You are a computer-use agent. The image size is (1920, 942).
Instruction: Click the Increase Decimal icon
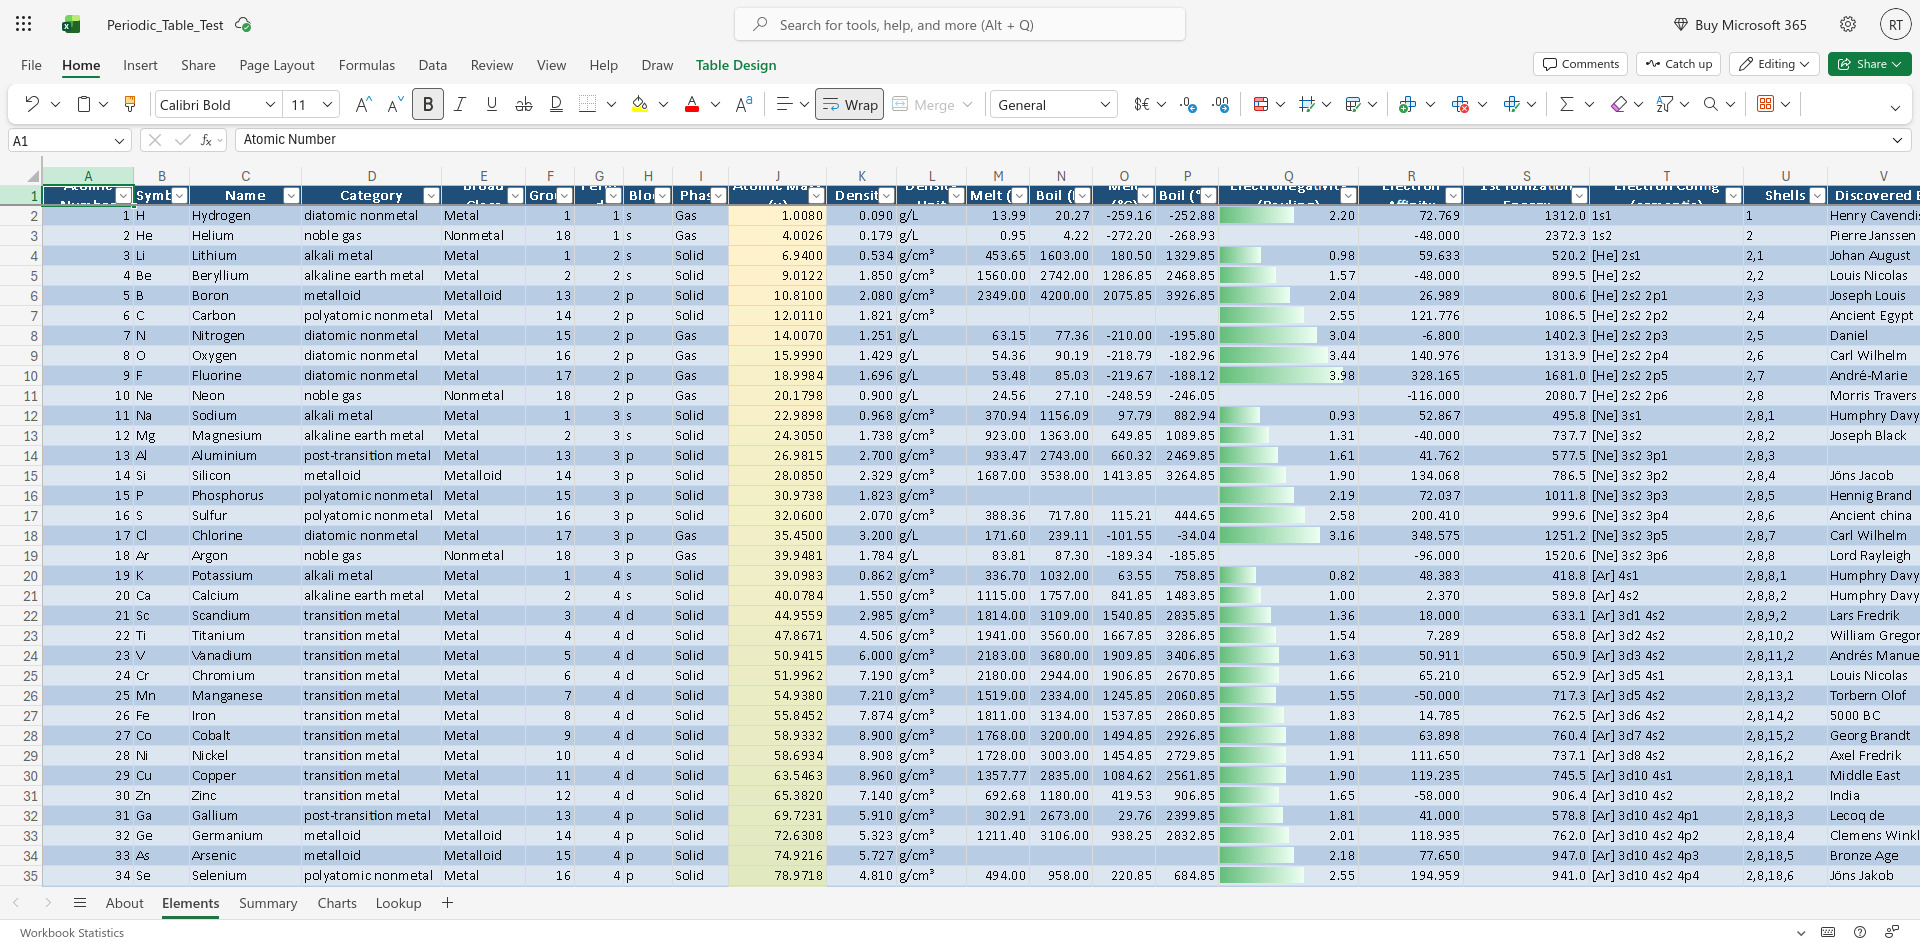coord(1220,104)
